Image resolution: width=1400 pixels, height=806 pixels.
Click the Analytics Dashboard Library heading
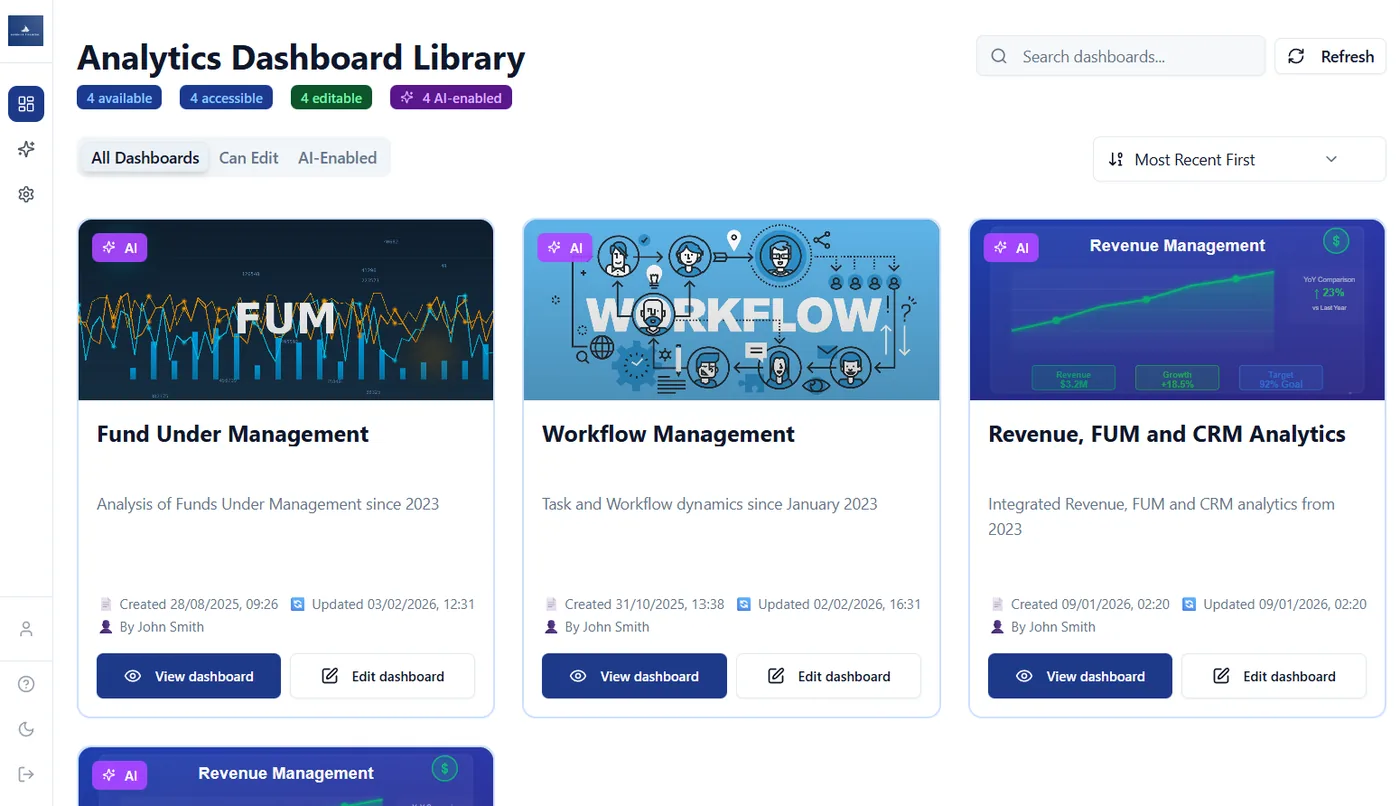(301, 57)
